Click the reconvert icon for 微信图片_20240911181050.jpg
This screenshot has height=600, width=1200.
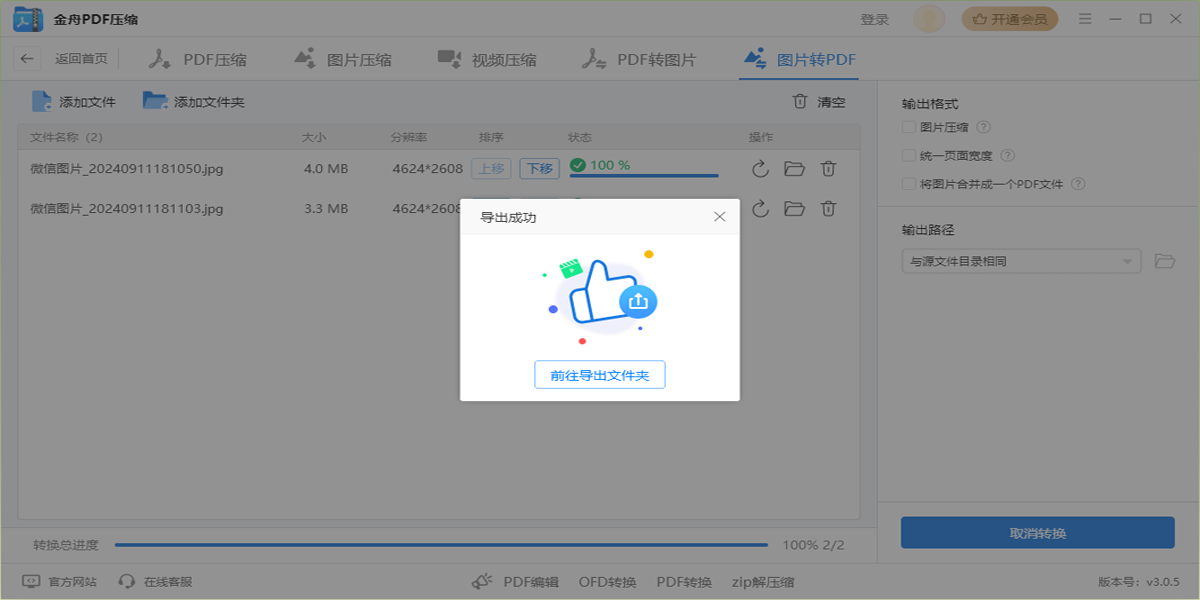point(760,168)
